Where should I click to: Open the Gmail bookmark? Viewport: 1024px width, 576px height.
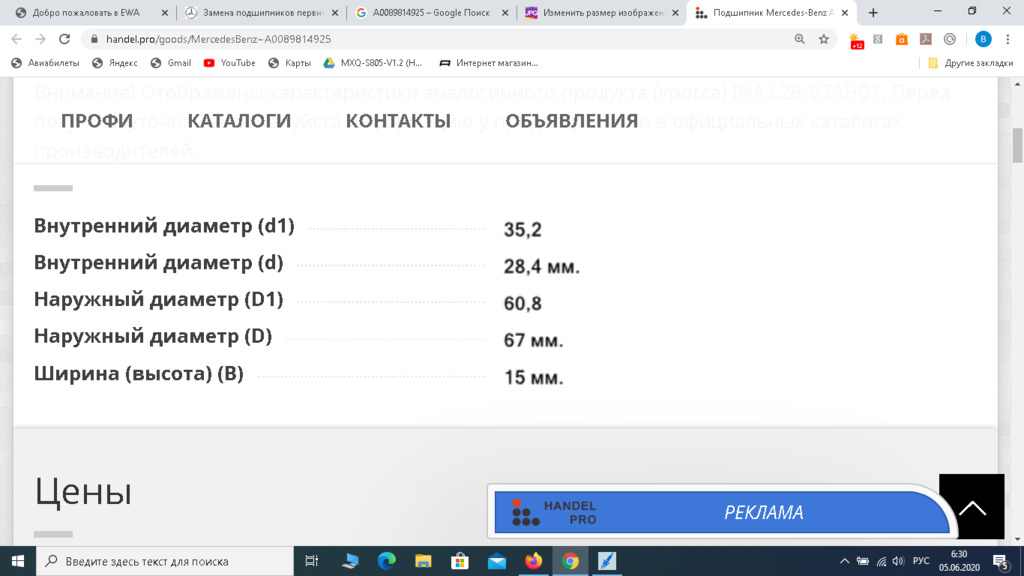coord(171,63)
